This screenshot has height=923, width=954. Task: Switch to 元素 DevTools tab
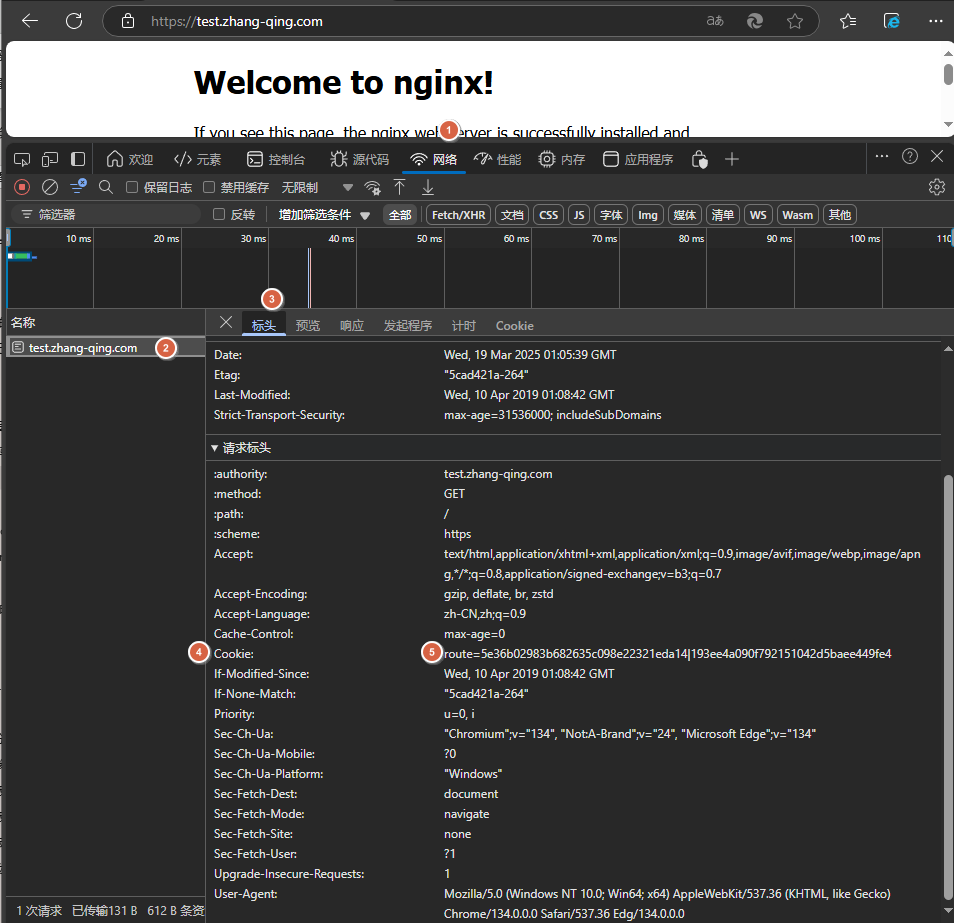[x=197, y=159]
